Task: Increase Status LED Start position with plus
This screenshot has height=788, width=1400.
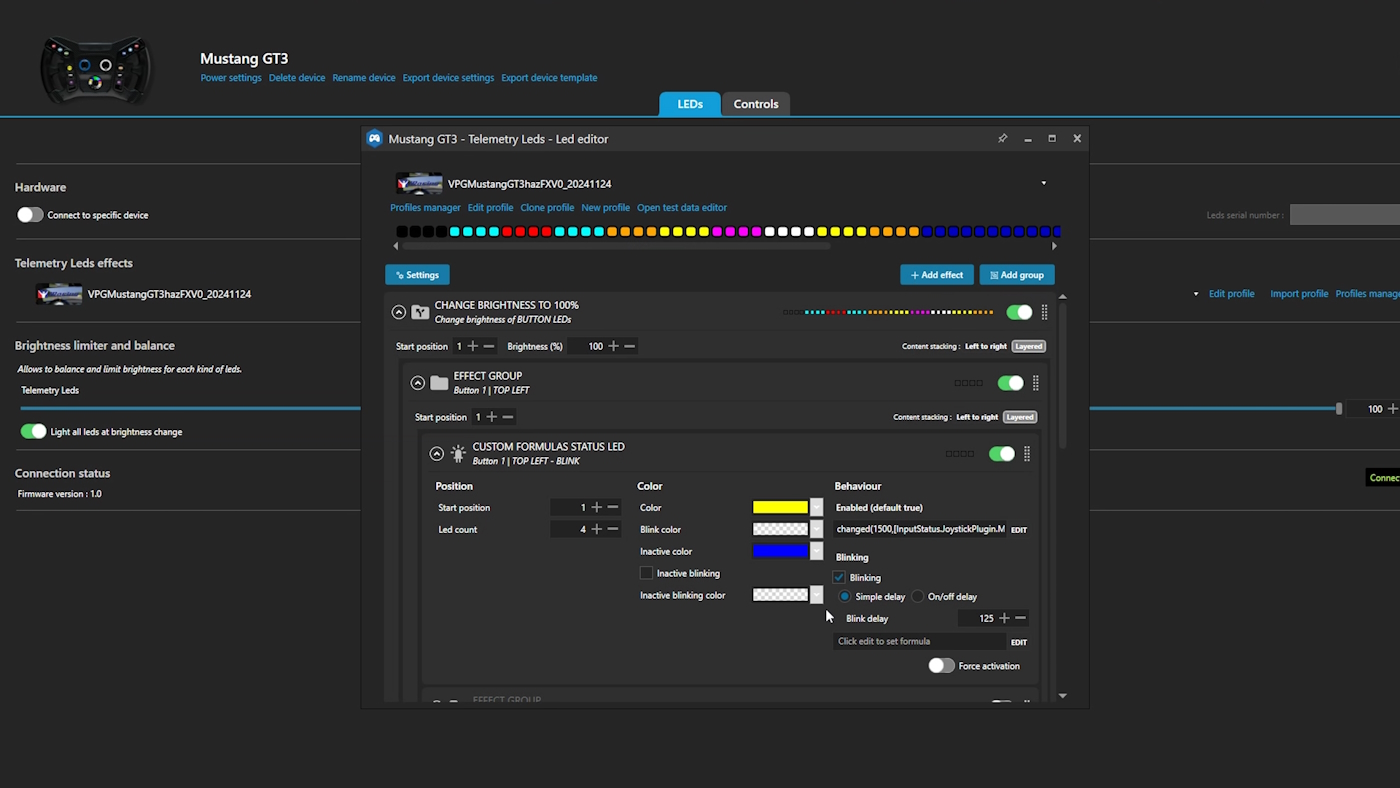Action: (597, 507)
